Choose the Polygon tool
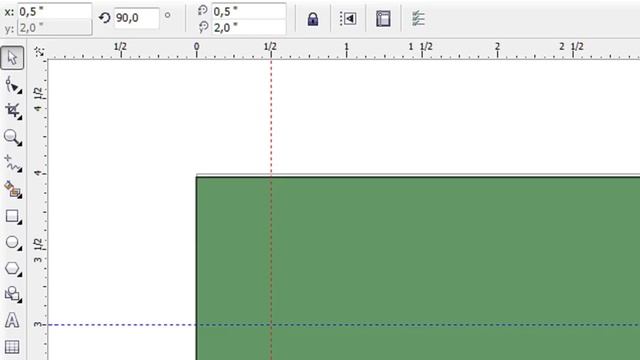The width and height of the screenshot is (640, 360). pos(12,269)
